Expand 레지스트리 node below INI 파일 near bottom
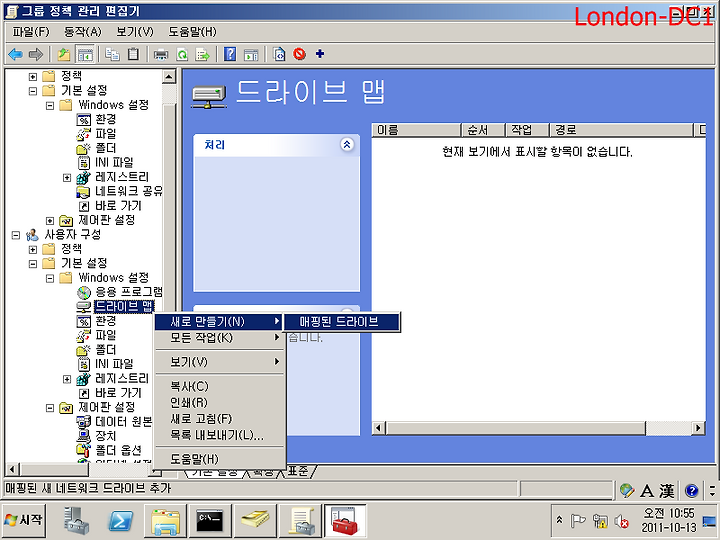The width and height of the screenshot is (720, 540). pyautogui.click(x=67, y=379)
